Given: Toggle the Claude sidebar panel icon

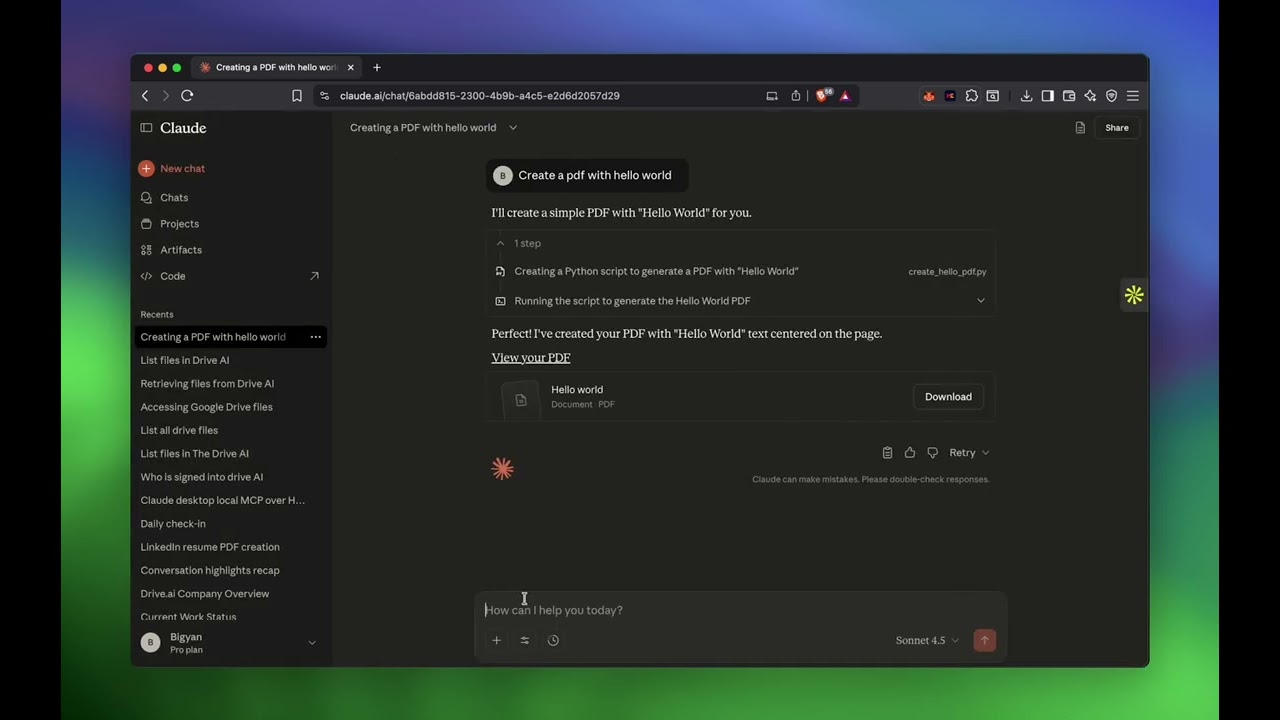Looking at the screenshot, I should pyautogui.click(x=146, y=128).
